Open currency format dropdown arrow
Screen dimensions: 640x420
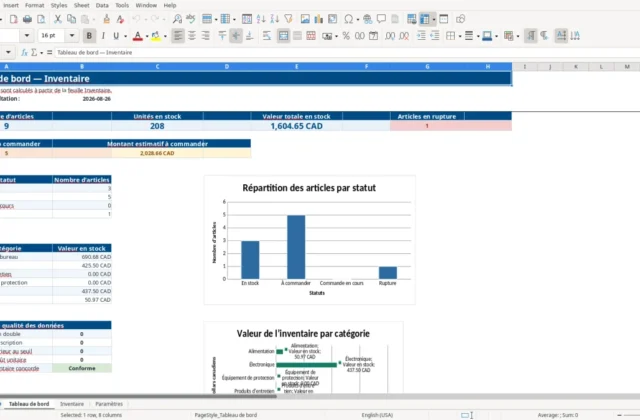pyautogui.click(x=336, y=36)
